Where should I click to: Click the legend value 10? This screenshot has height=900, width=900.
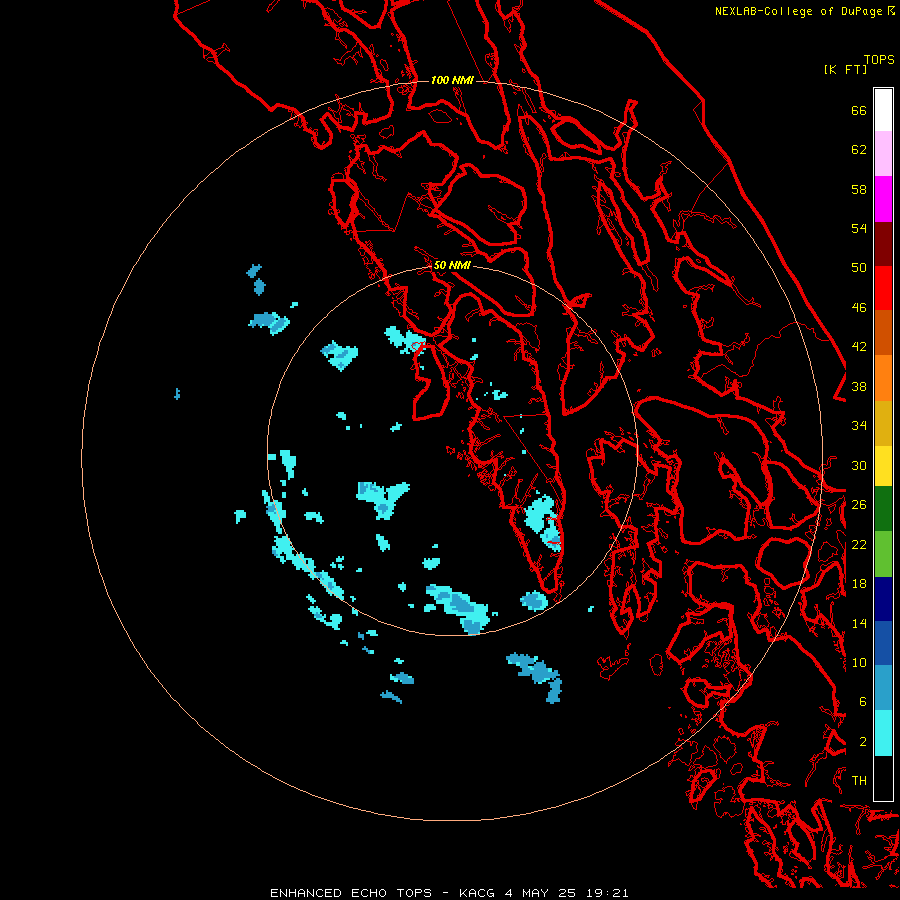click(859, 662)
